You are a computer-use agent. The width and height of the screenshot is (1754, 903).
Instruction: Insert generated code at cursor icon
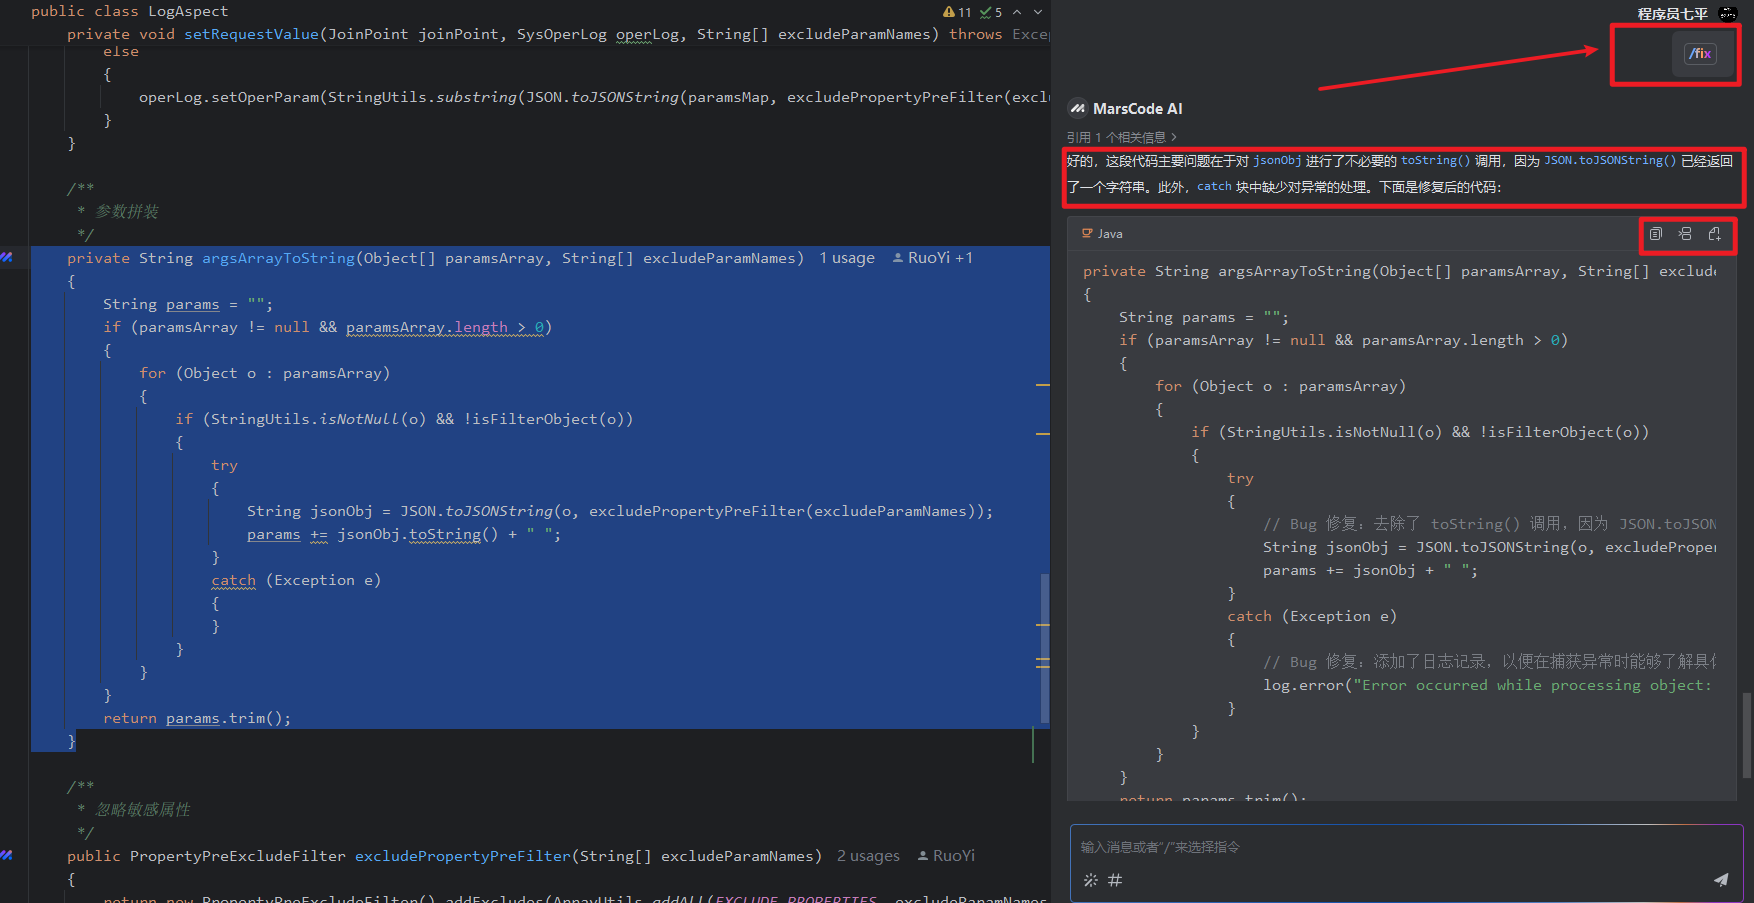click(x=1685, y=234)
